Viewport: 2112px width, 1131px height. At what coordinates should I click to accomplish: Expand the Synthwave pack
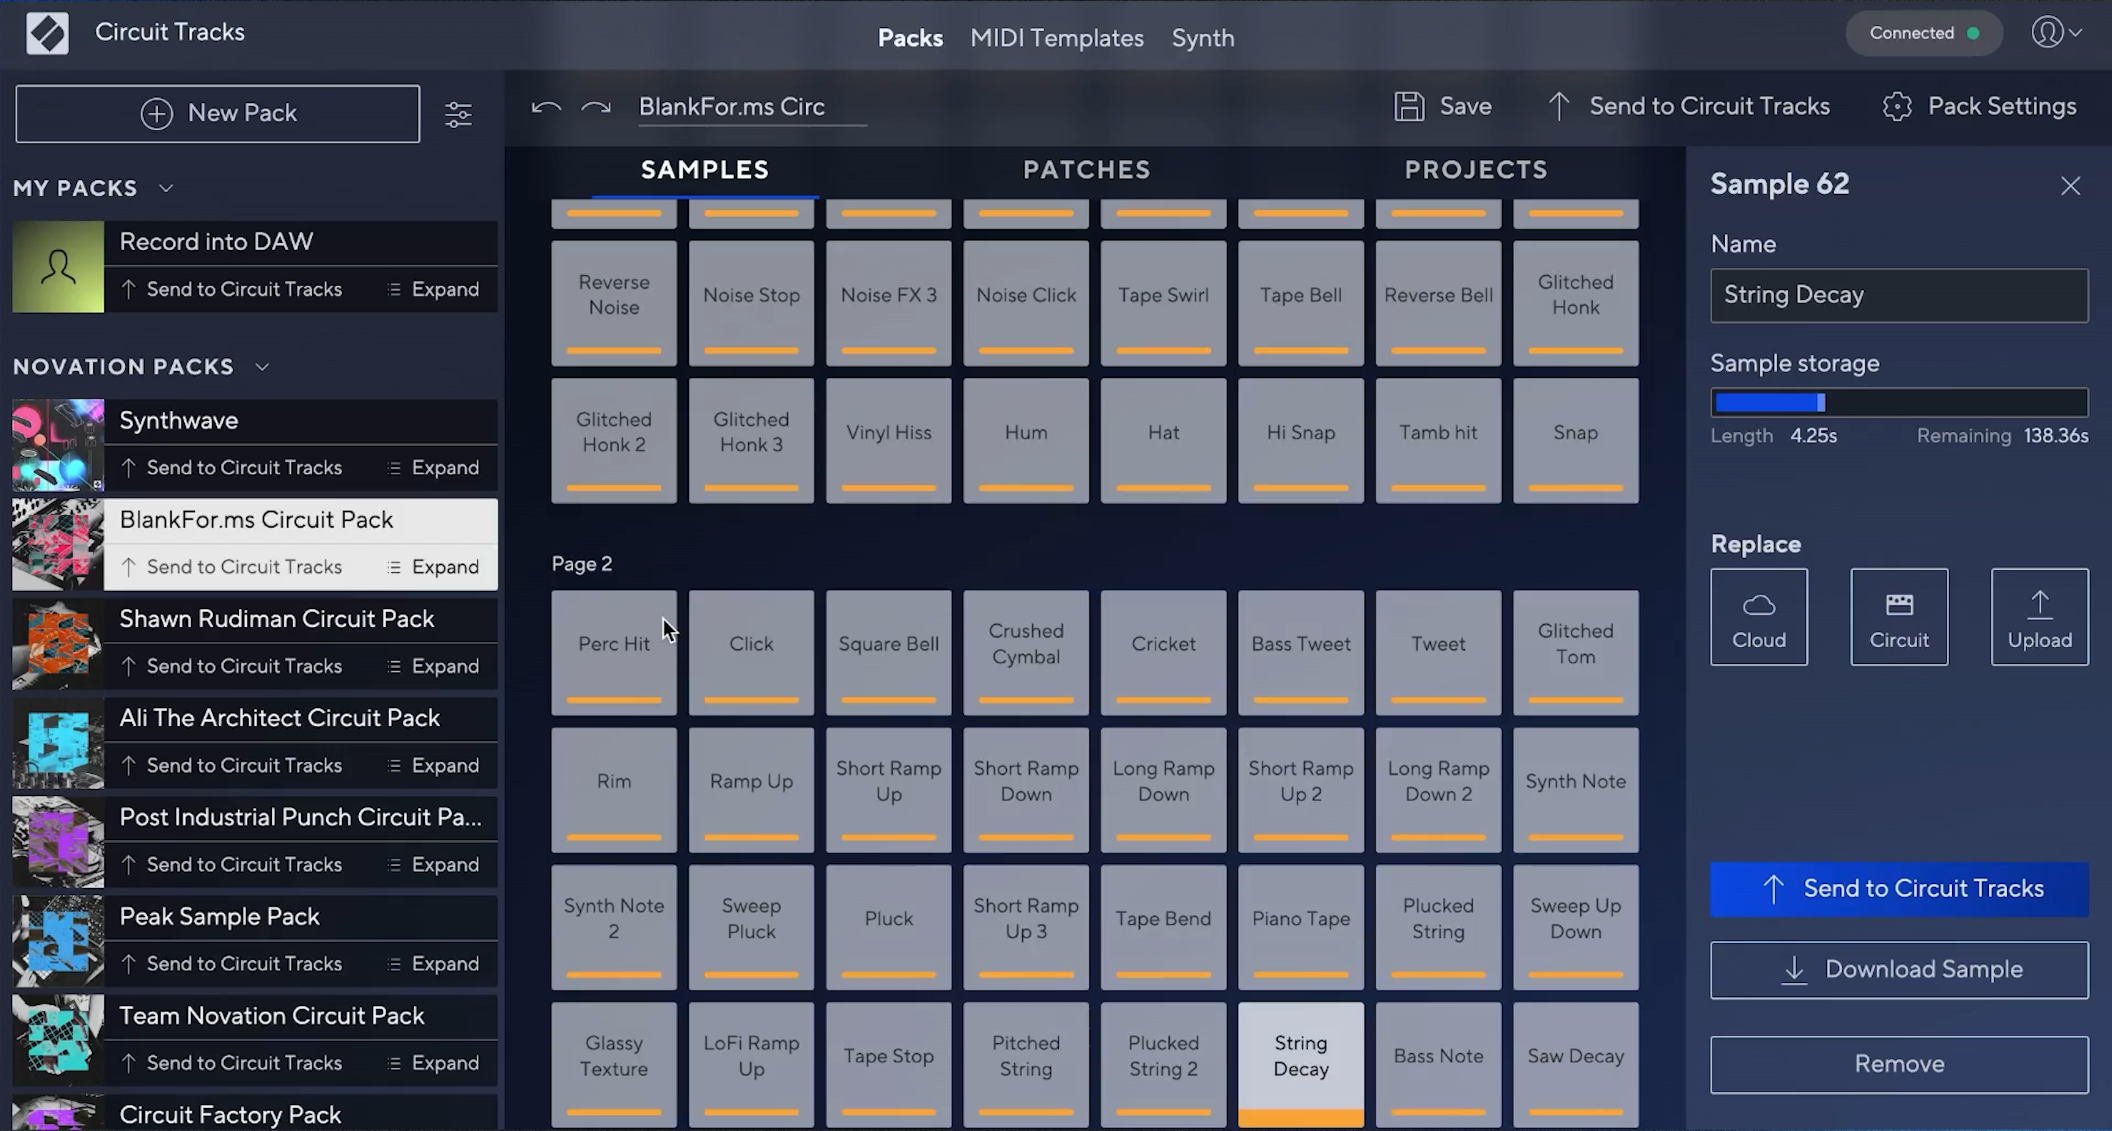click(434, 468)
